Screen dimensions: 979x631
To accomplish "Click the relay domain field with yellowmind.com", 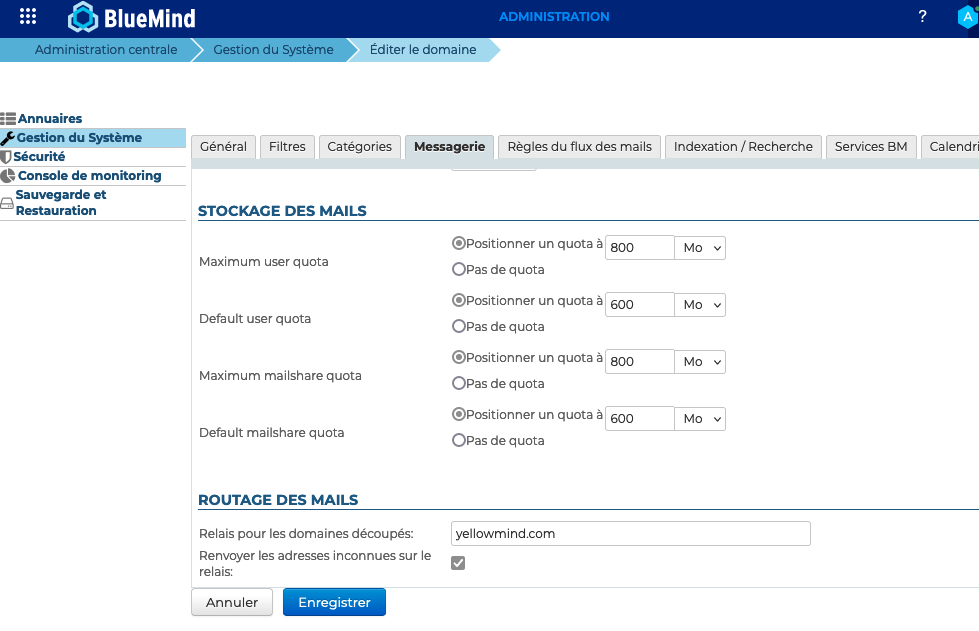I will pyautogui.click(x=630, y=534).
